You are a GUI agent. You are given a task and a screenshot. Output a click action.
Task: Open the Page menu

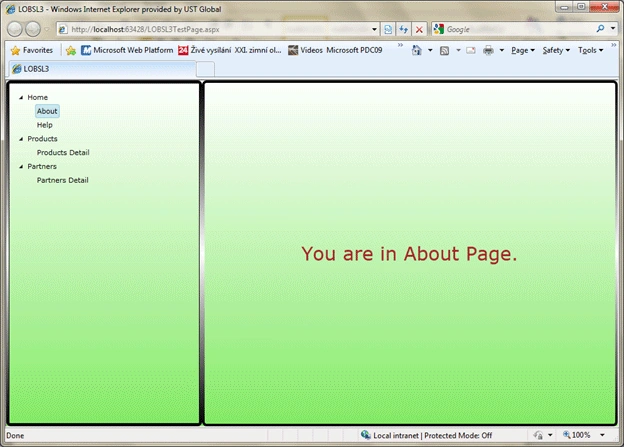point(523,51)
